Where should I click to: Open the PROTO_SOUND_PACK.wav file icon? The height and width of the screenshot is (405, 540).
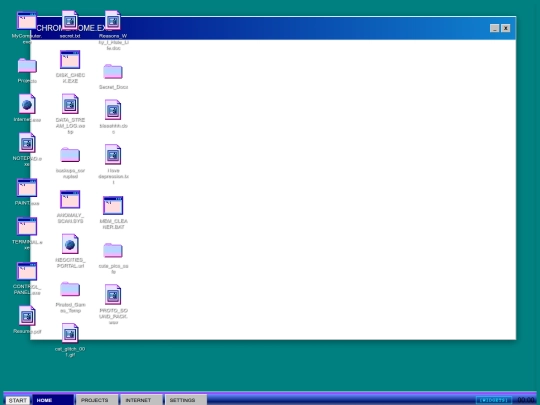(x=113, y=295)
